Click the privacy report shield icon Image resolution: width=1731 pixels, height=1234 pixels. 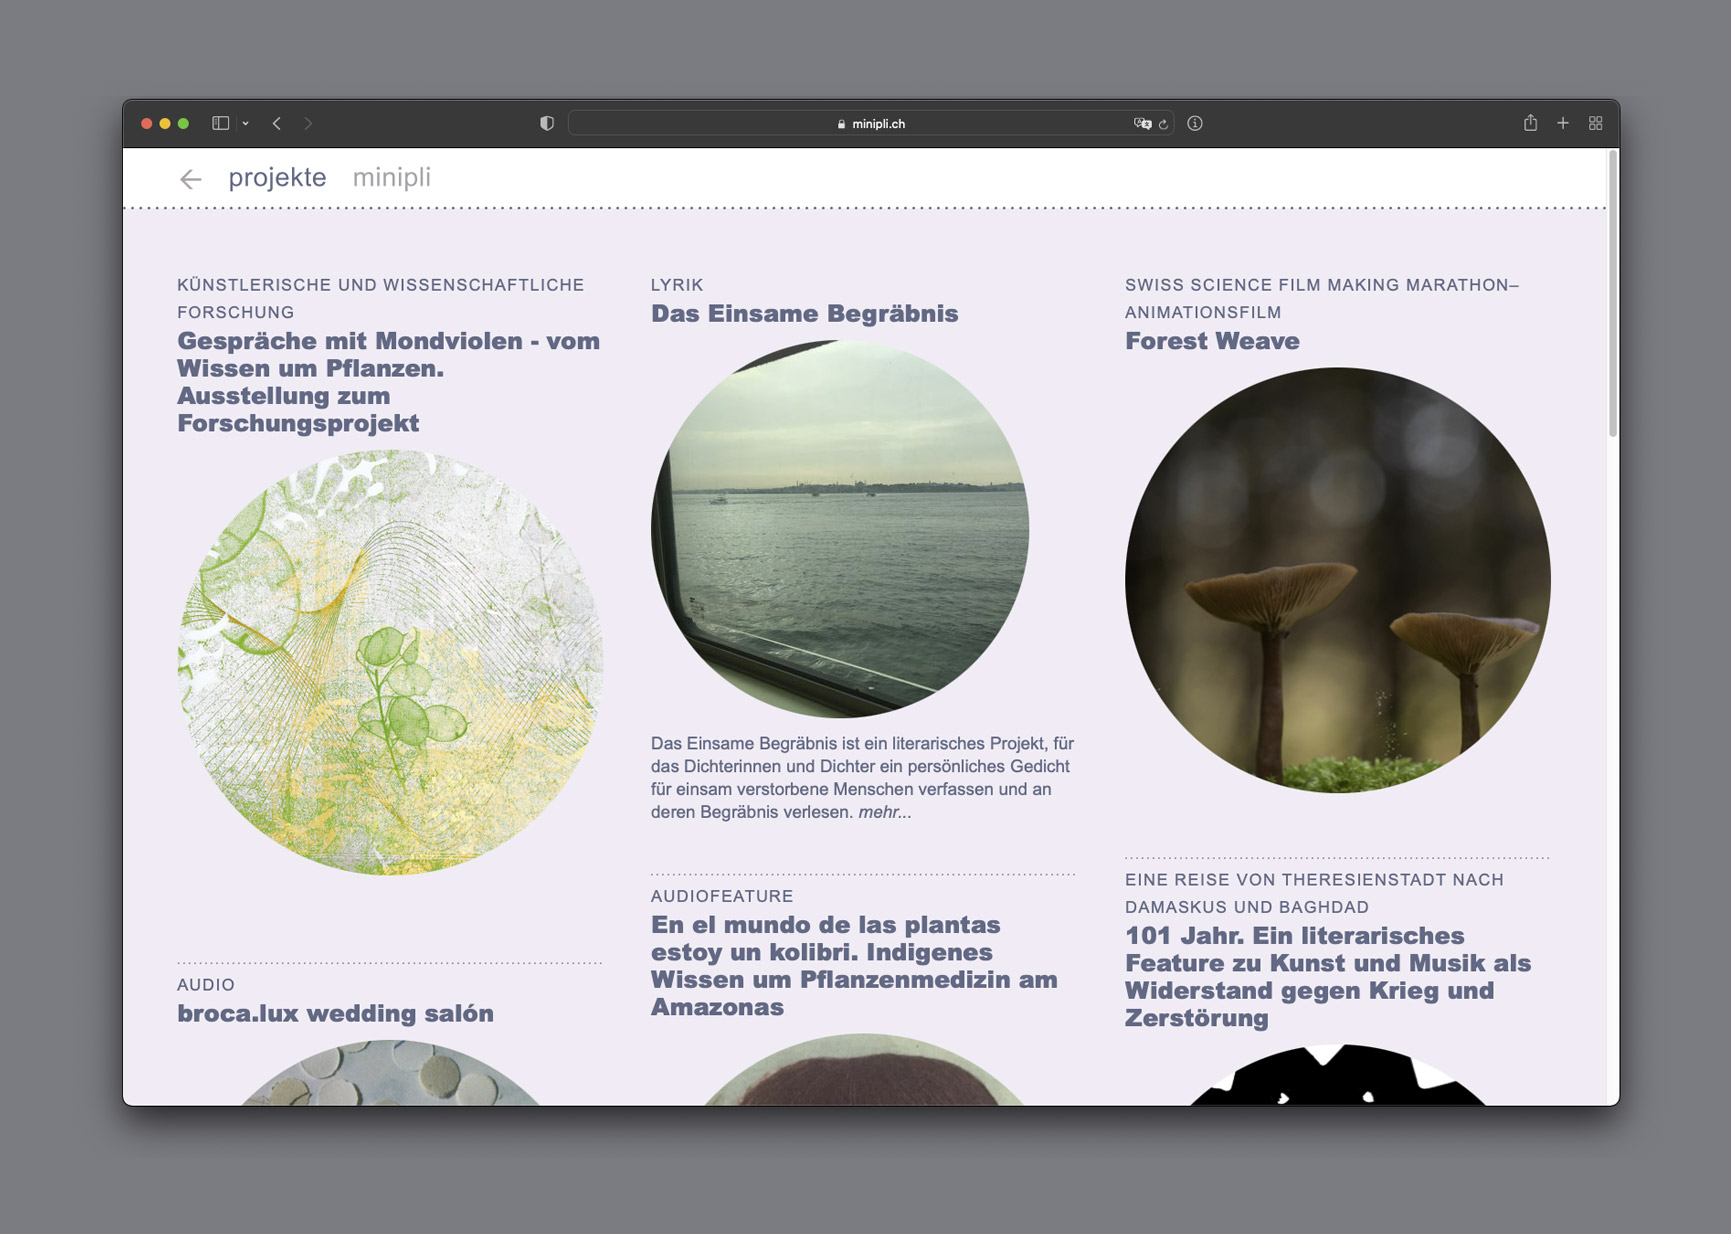(546, 123)
